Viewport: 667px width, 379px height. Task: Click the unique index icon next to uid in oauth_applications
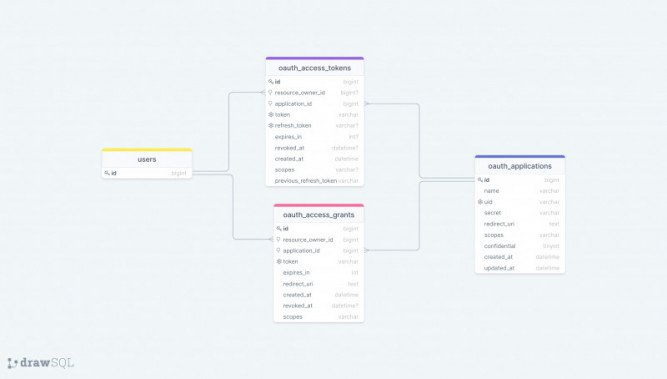(x=480, y=202)
